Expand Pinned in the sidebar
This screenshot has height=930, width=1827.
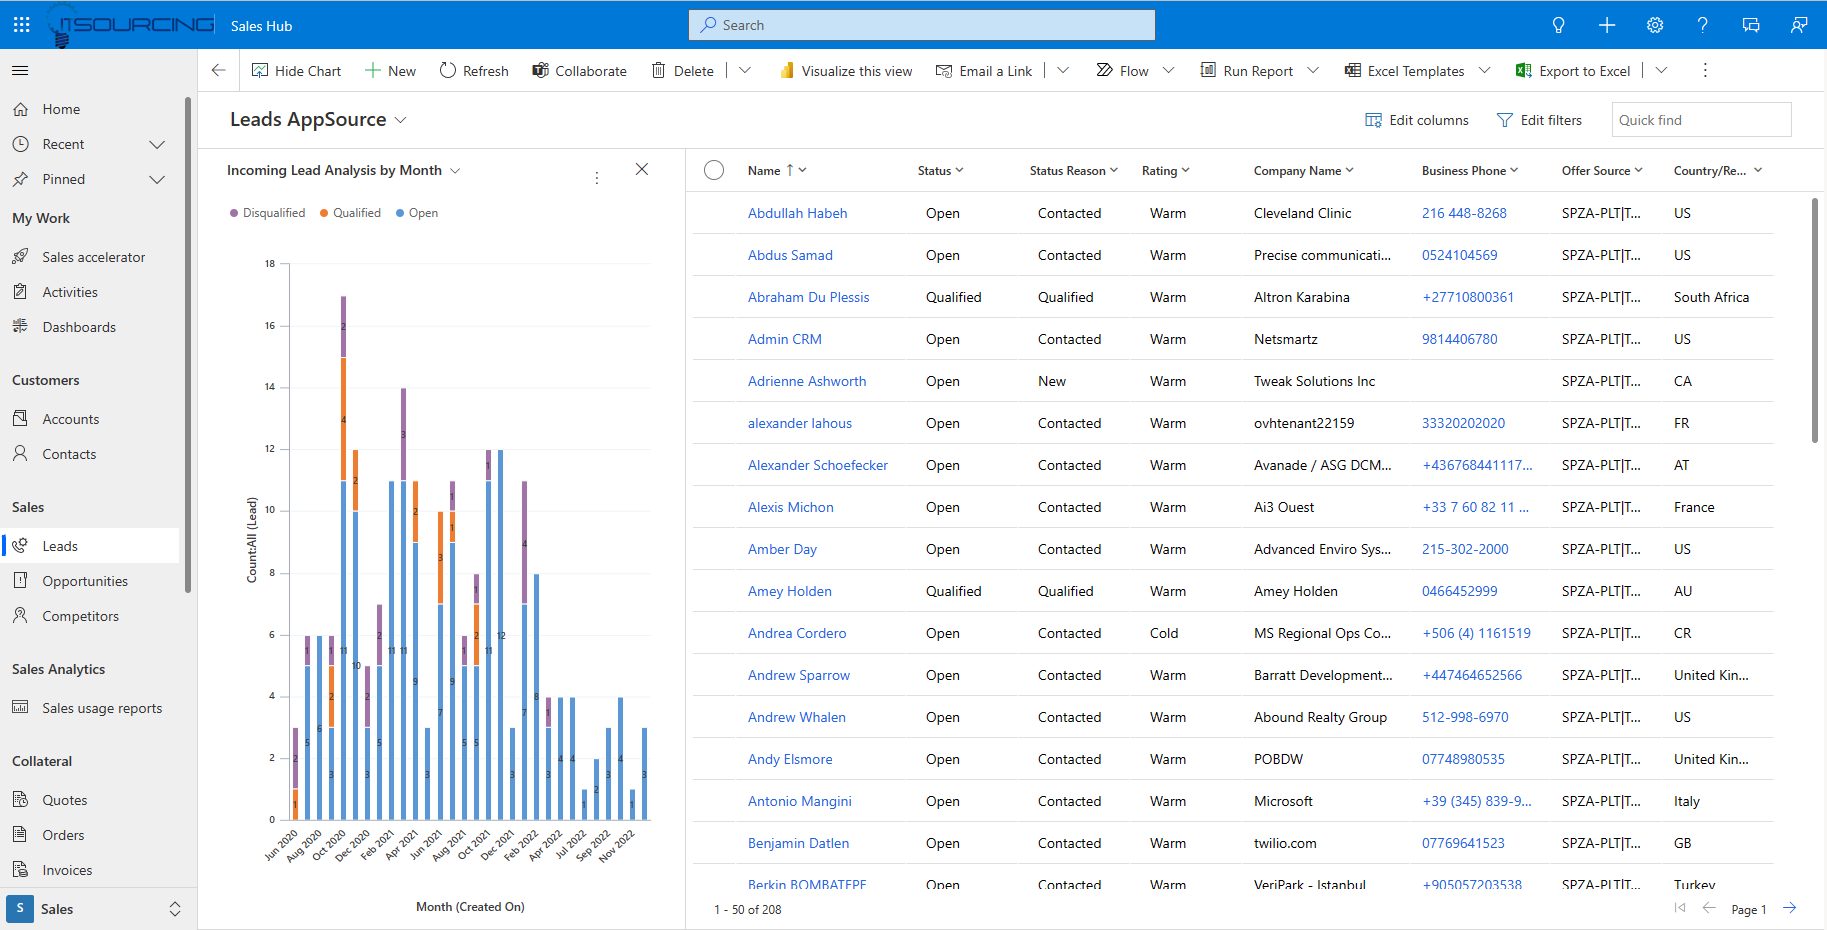[157, 179]
